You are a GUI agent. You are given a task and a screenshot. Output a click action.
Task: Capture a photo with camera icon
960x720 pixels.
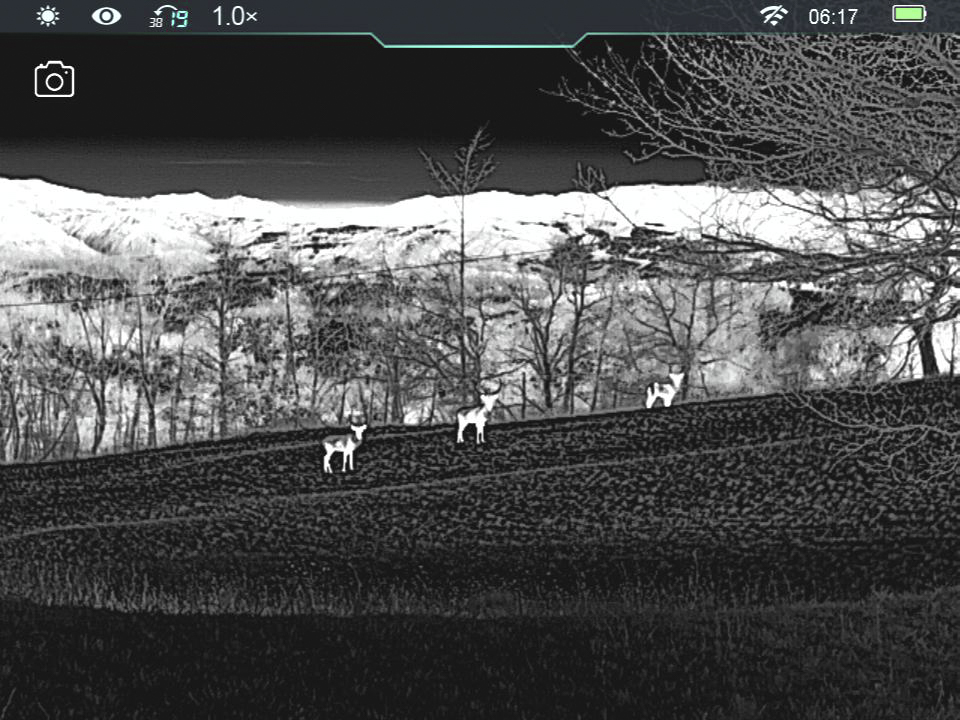(55, 80)
